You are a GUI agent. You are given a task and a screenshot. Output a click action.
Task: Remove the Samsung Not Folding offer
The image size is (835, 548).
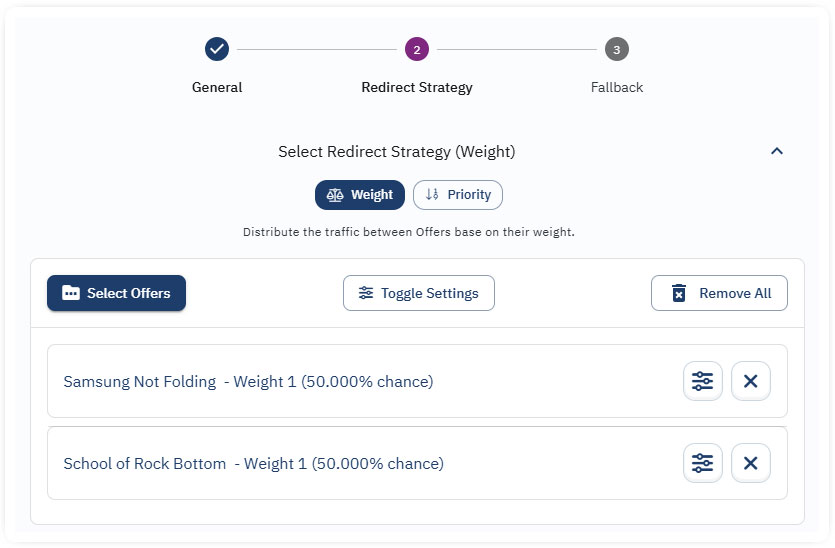(x=751, y=381)
